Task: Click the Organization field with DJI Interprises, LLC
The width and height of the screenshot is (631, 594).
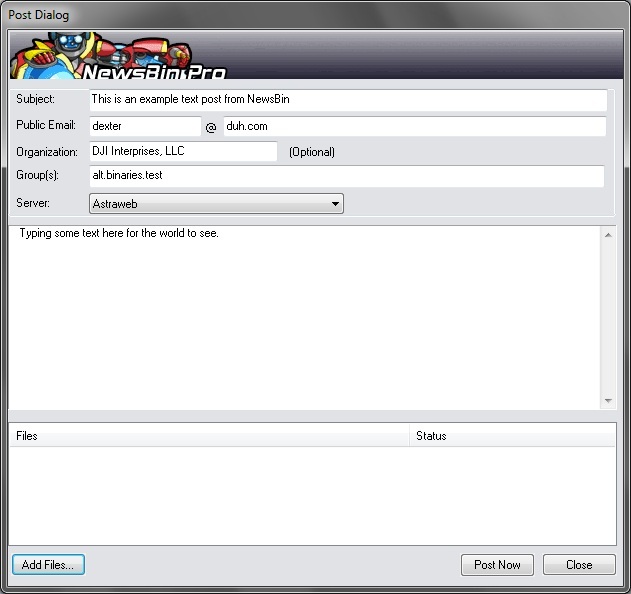Action: [x=183, y=151]
